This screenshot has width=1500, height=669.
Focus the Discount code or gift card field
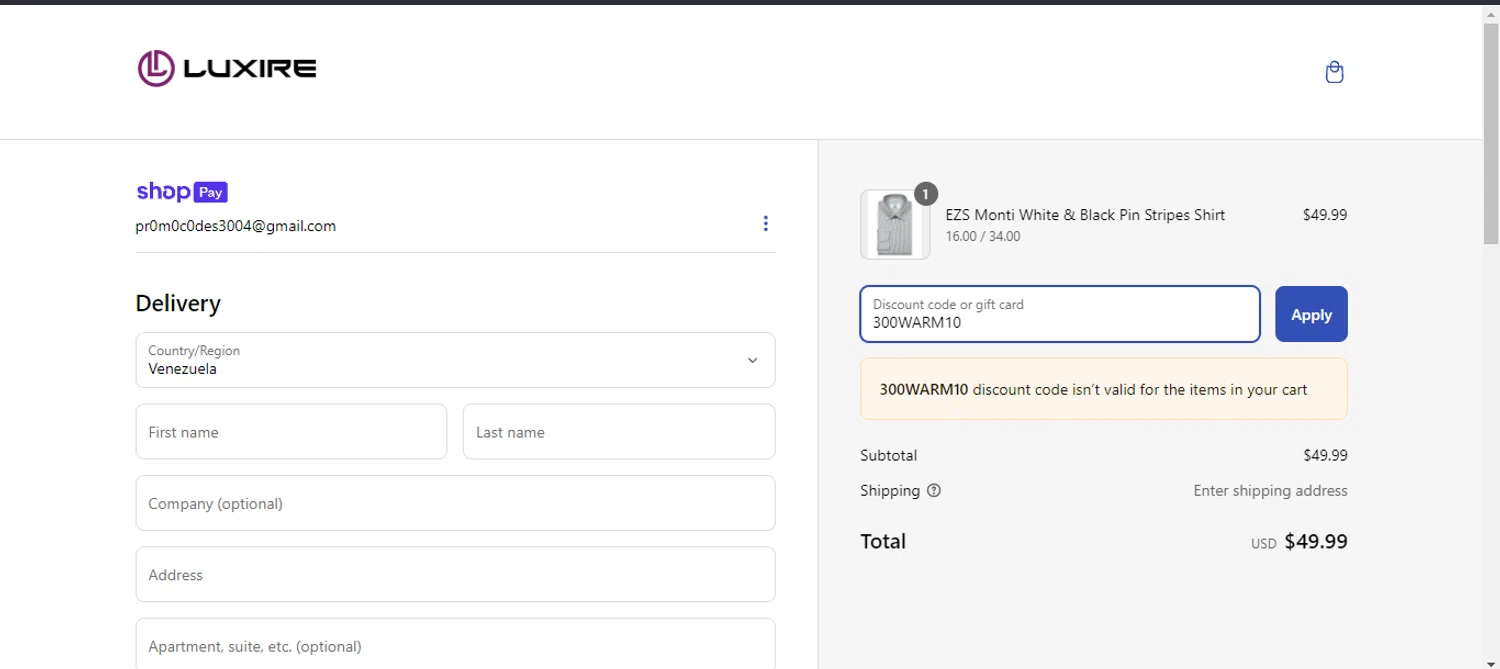click(x=1060, y=314)
